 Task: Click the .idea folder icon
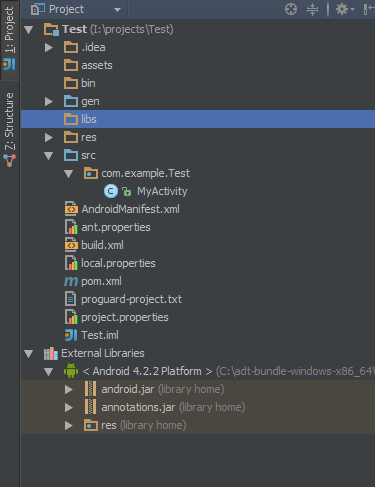pyautogui.click(x=71, y=47)
